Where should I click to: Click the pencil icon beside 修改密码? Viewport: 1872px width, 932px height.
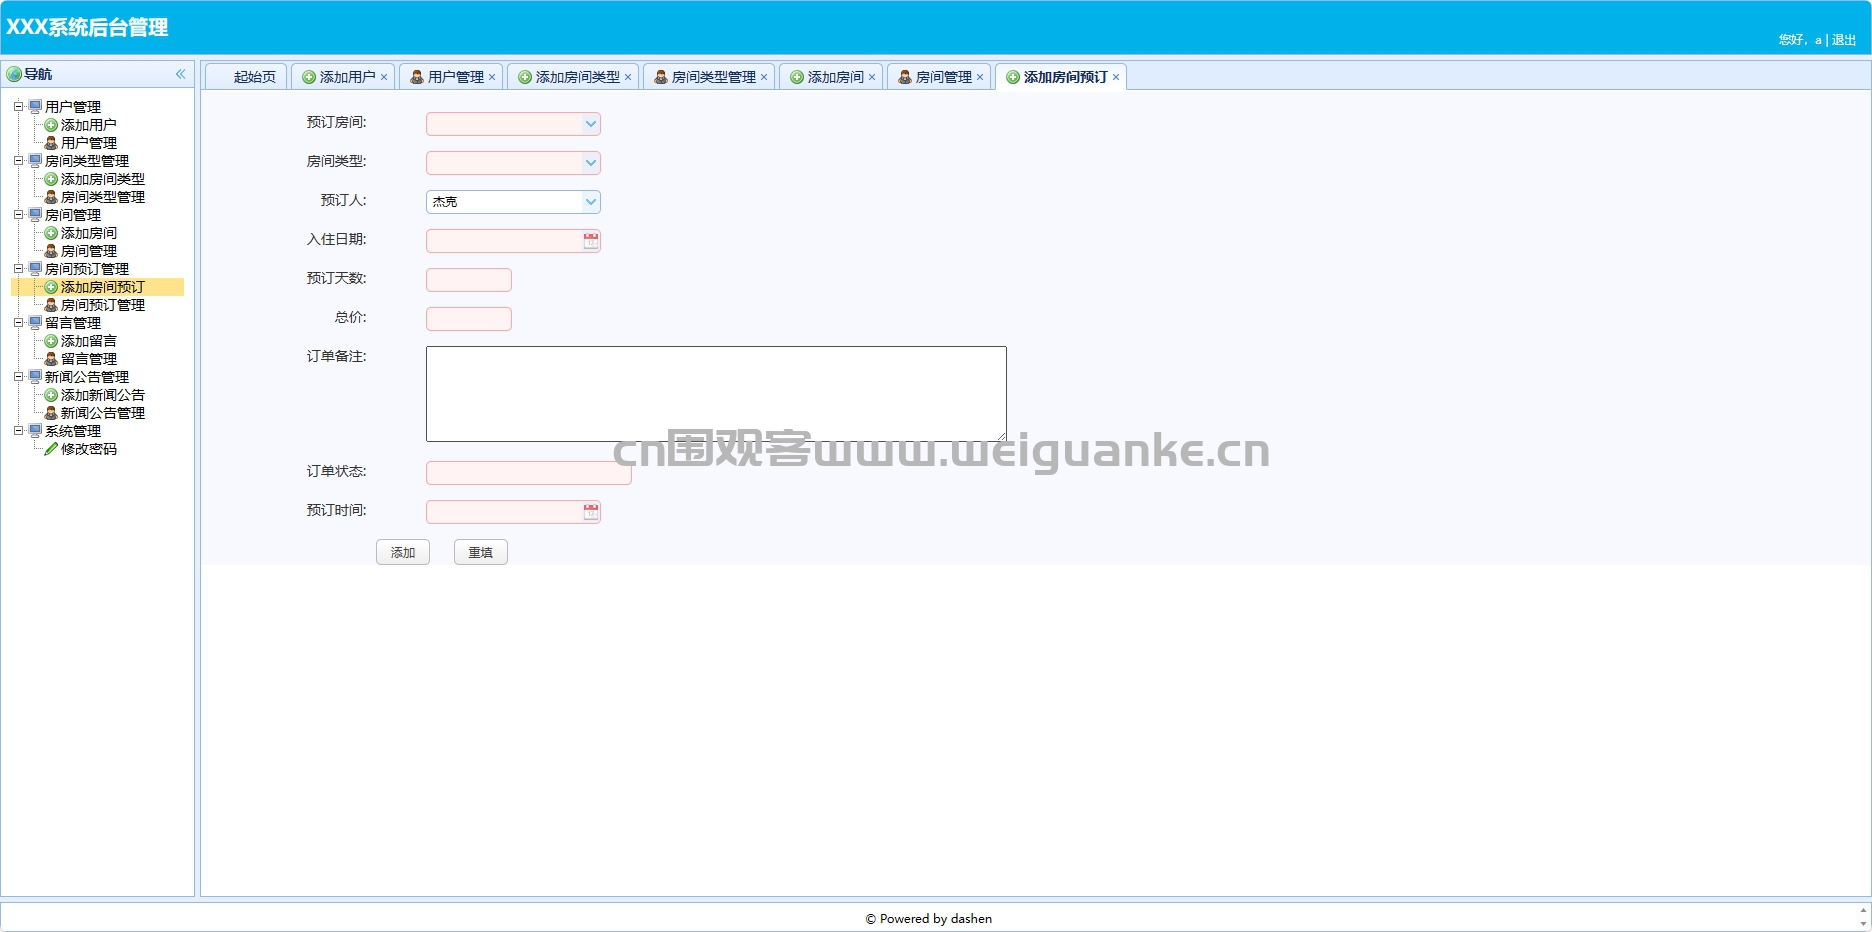[51, 449]
